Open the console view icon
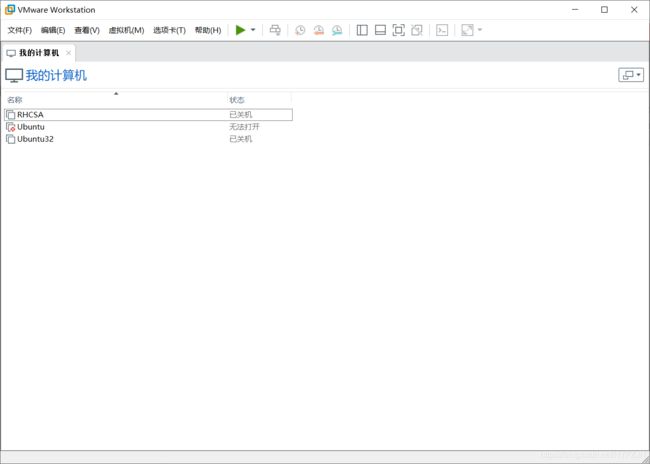 coord(442,30)
